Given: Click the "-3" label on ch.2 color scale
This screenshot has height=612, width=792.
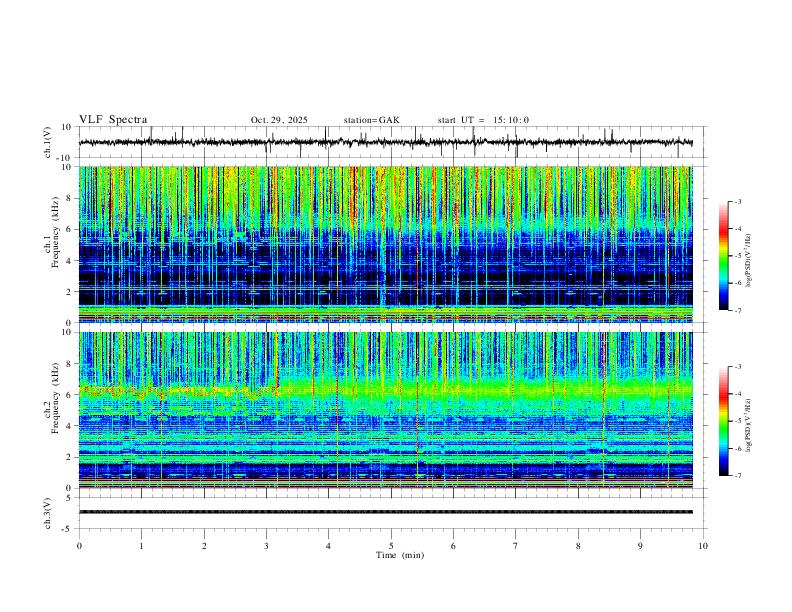Looking at the screenshot, I should click(737, 367).
